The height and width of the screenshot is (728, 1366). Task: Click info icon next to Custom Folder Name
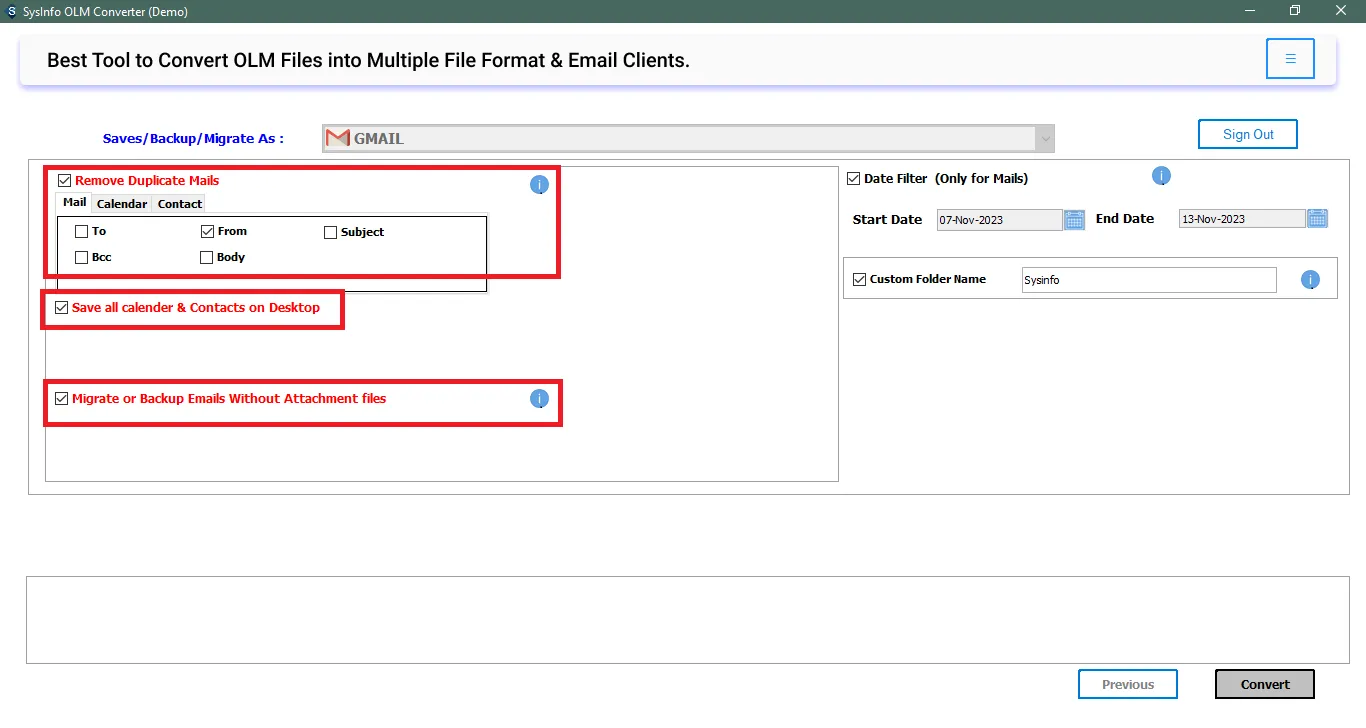click(x=1310, y=280)
